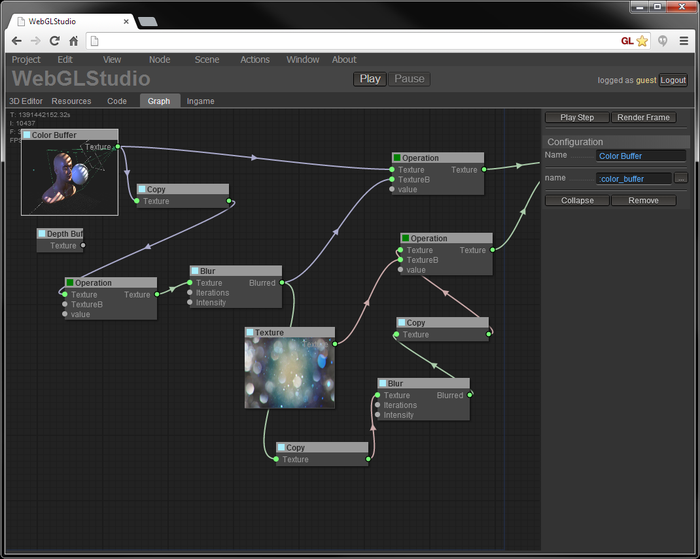Open the Chrome hamburger menu
700x559 pixels.
coord(683,41)
